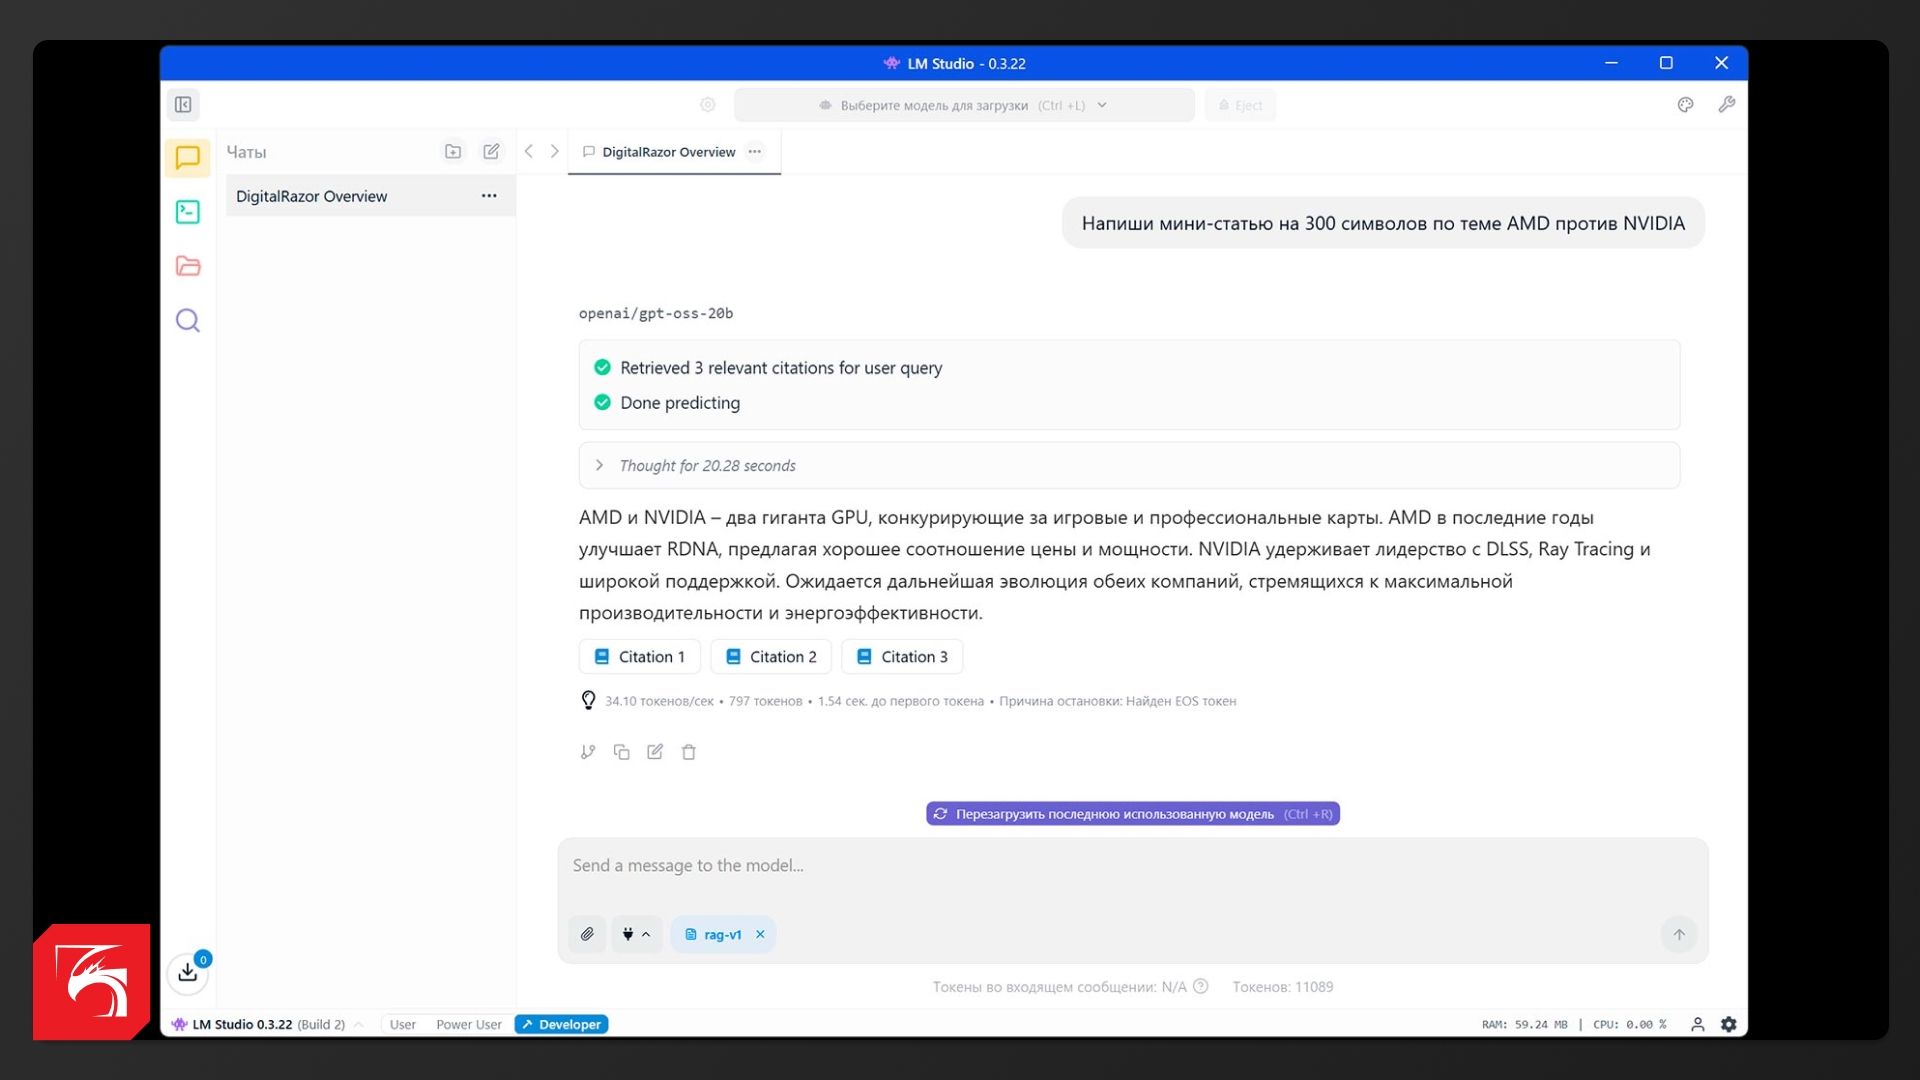Select the DigitalRazor Overview tab
This screenshot has height=1080, width=1920.
pyautogui.click(x=667, y=152)
